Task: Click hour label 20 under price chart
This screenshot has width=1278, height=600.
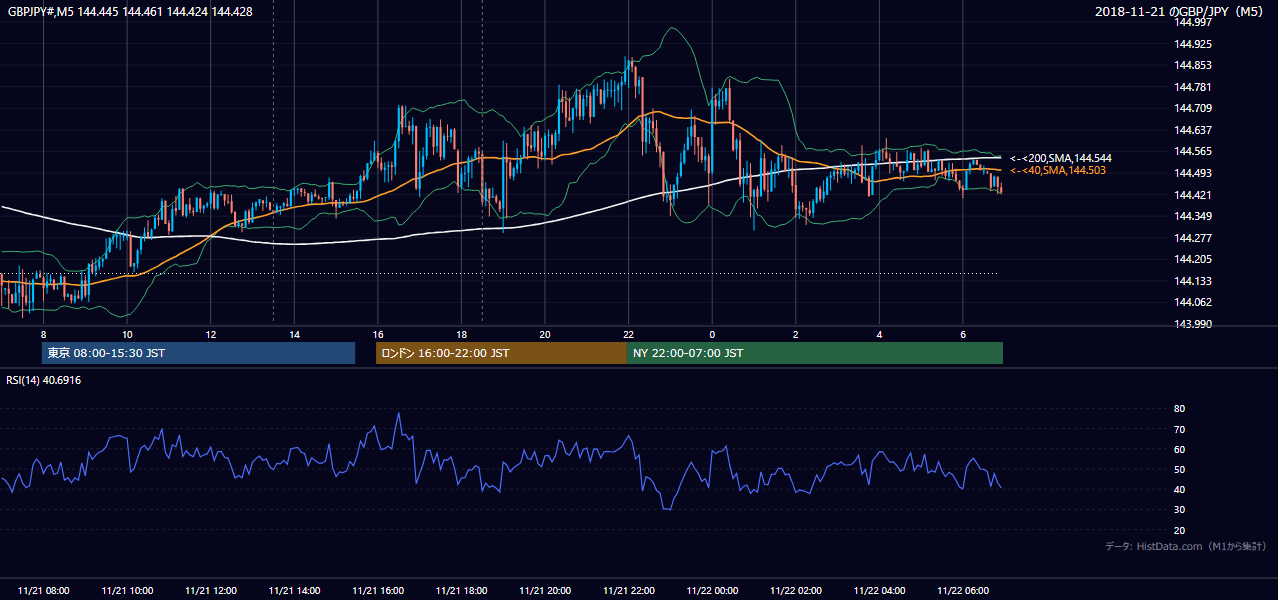Action: tap(545, 334)
